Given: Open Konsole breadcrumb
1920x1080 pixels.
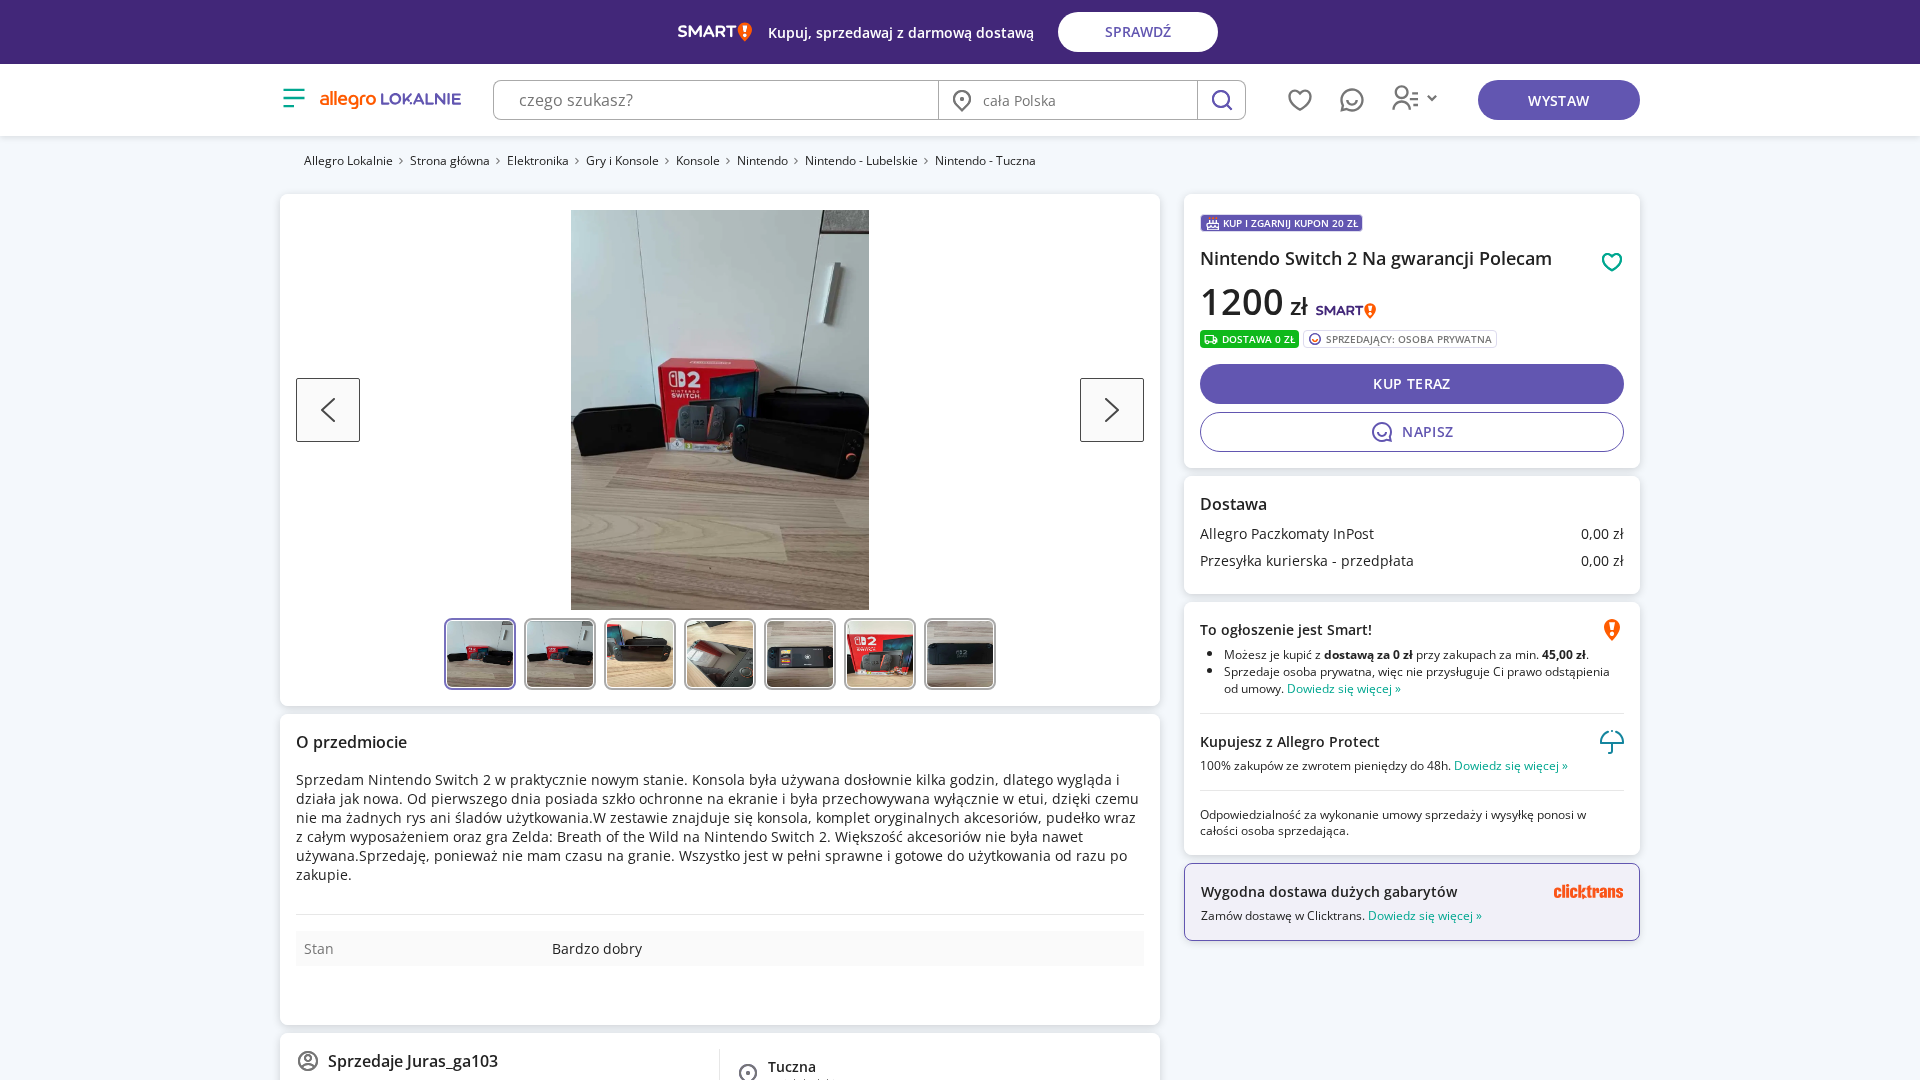Looking at the screenshot, I should click(x=697, y=161).
